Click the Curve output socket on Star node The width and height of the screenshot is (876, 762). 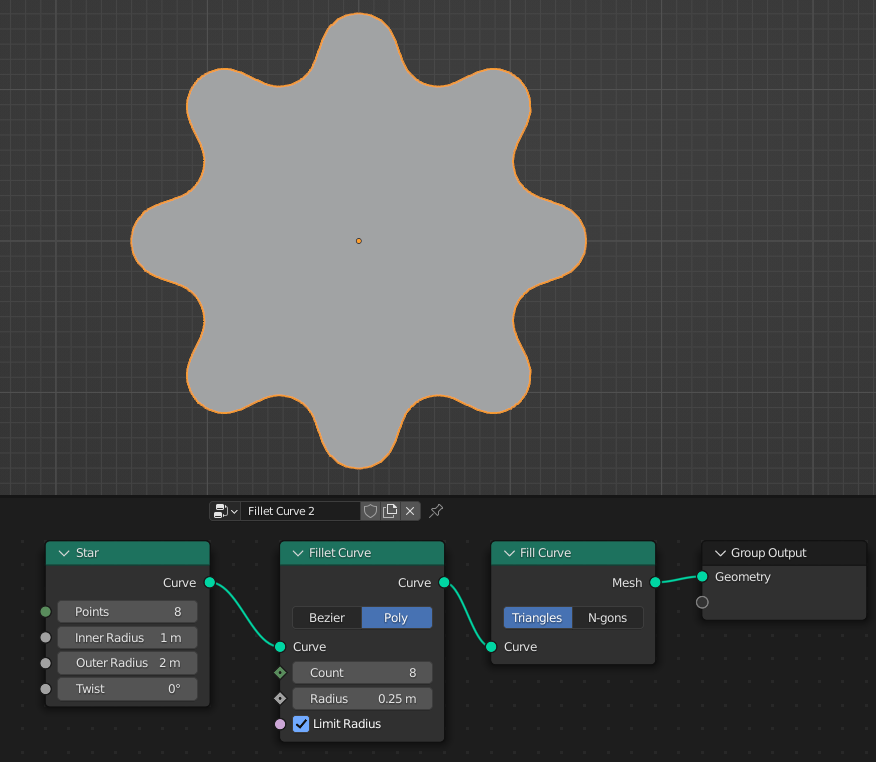click(210, 582)
